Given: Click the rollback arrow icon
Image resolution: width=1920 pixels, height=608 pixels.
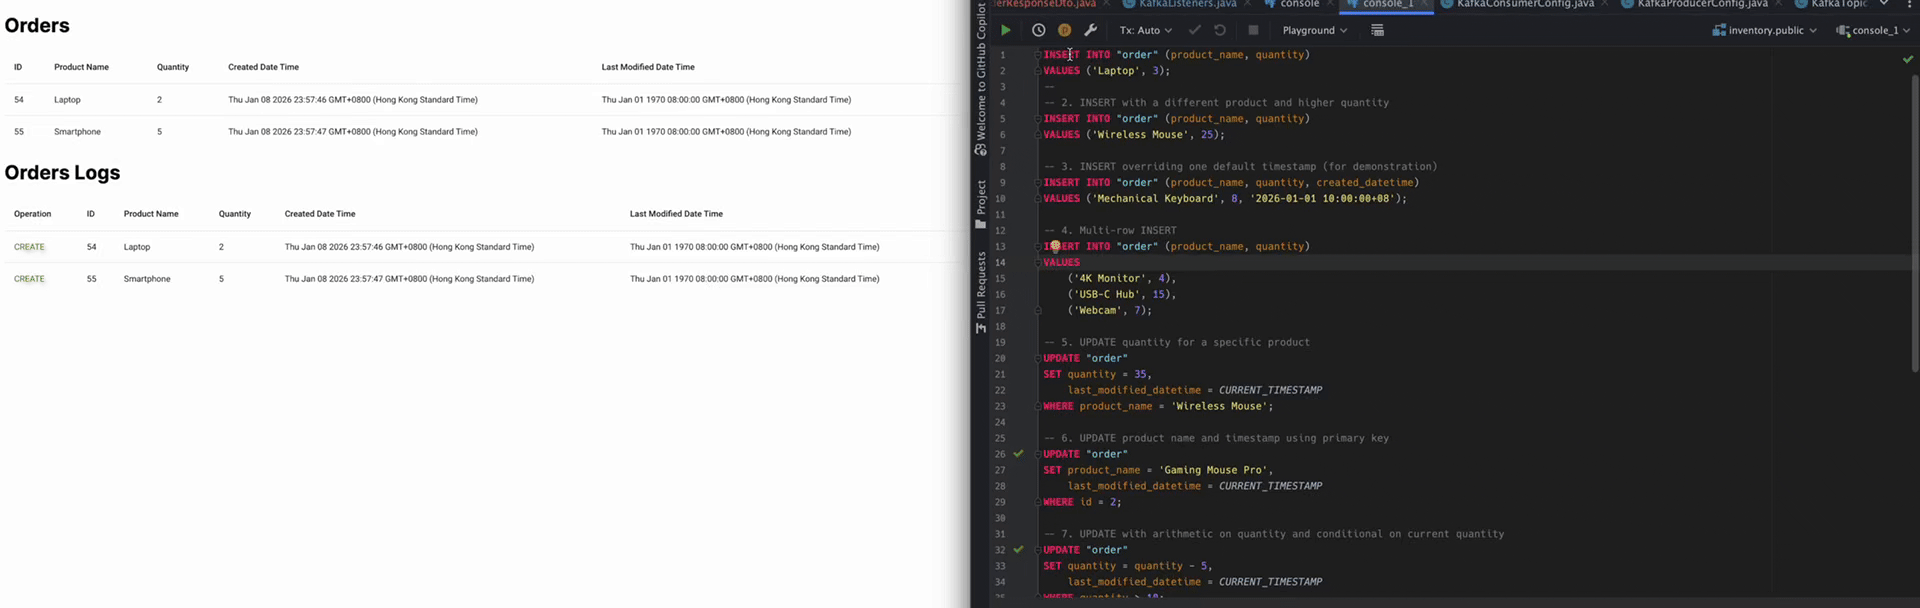Looking at the screenshot, I should tap(1220, 30).
